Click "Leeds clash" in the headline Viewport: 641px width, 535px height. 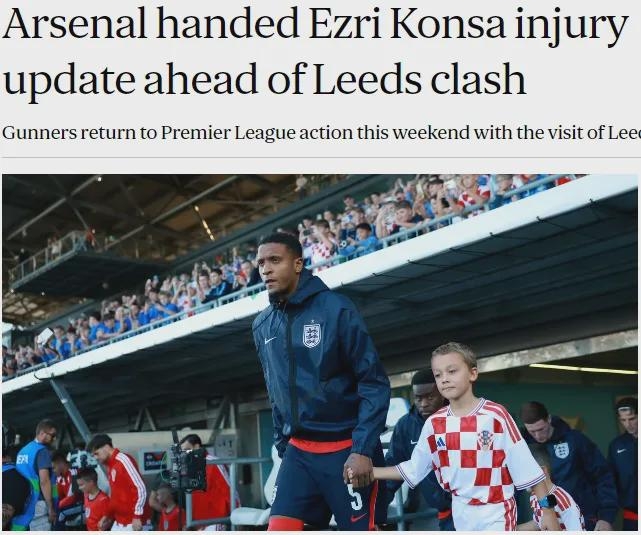419,78
